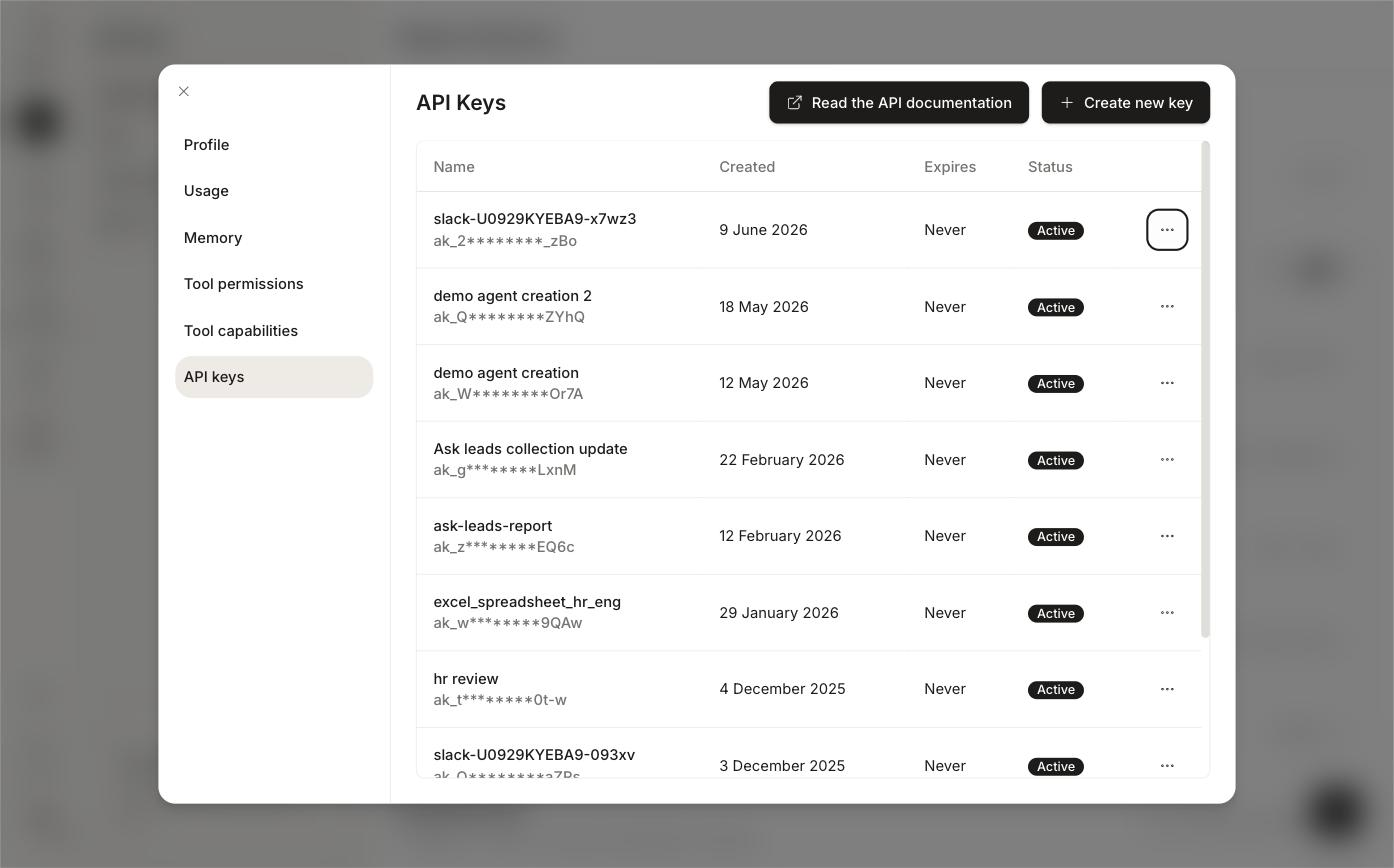The width and height of the screenshot is (1394, 868).
Task: Close the settings dialog with X icon
Action: click(x=184, y=91)
